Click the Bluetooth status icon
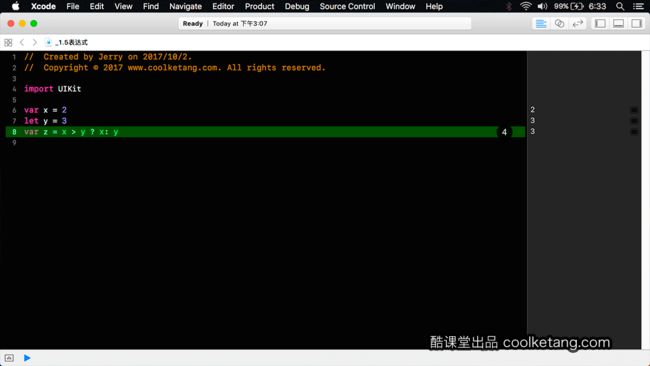 pyautogui.click(x=509, y=6)
